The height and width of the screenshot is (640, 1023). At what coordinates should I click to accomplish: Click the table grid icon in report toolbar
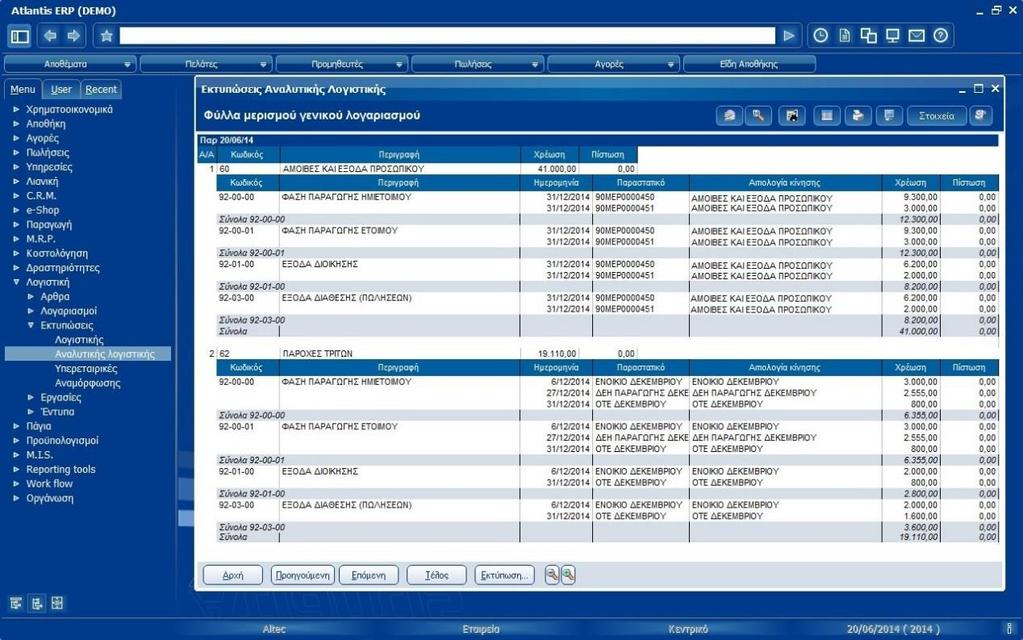827,115
